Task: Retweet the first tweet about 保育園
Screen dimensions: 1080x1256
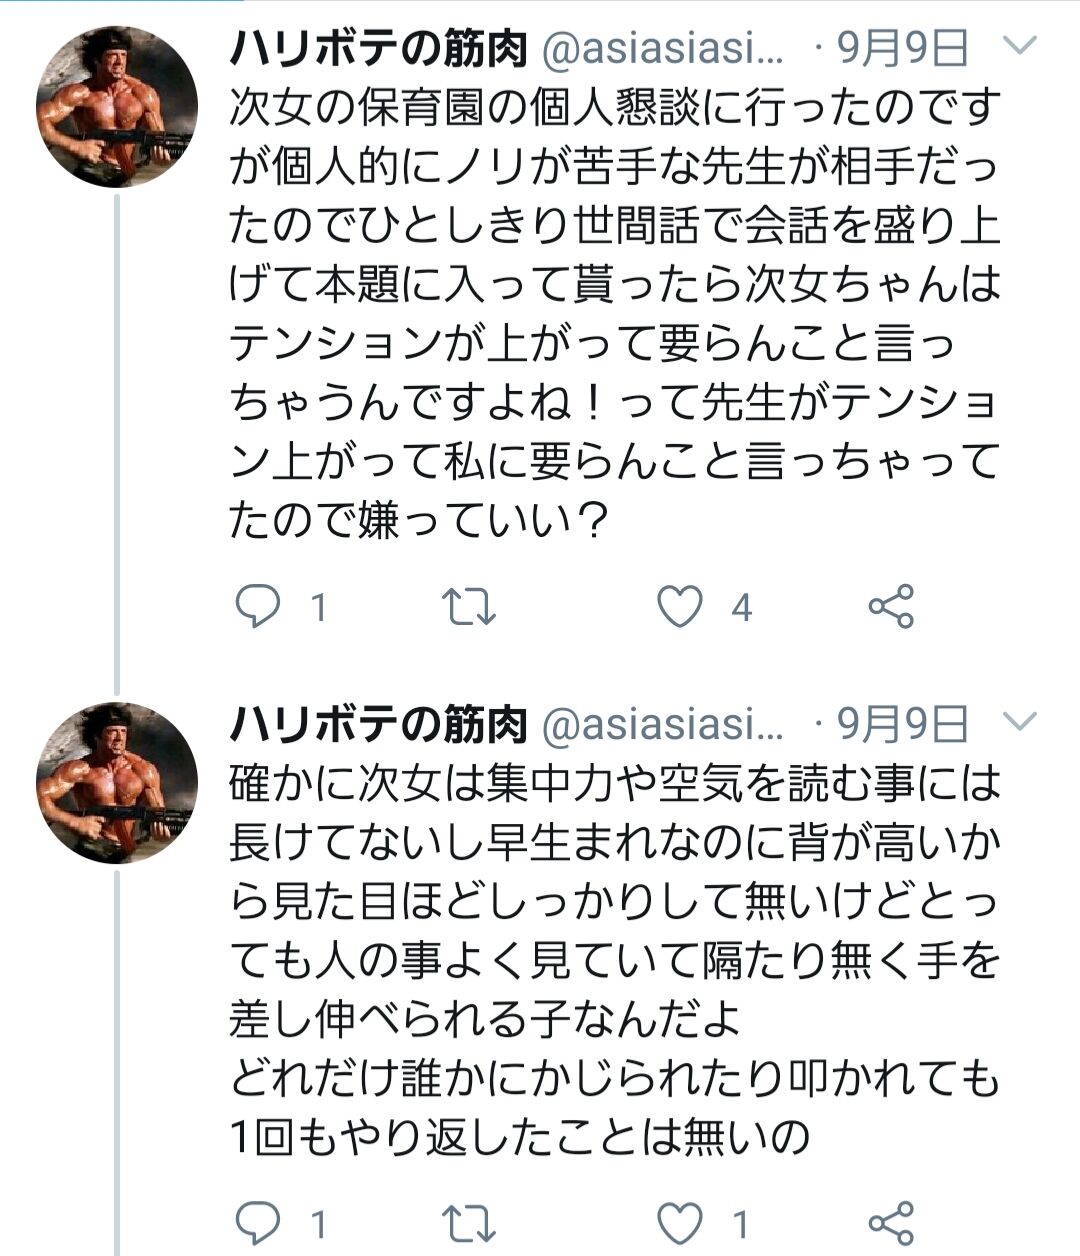Action: [x=469, y=607]
